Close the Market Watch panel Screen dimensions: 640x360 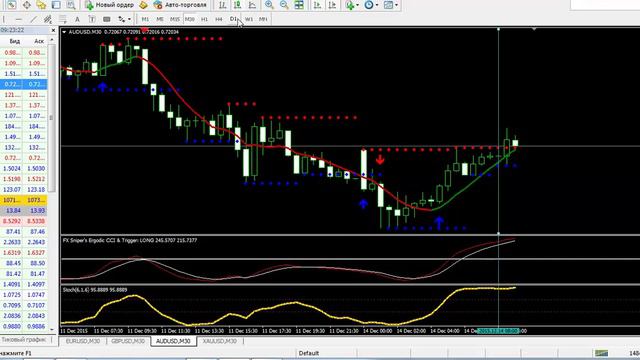pos(53,30)
